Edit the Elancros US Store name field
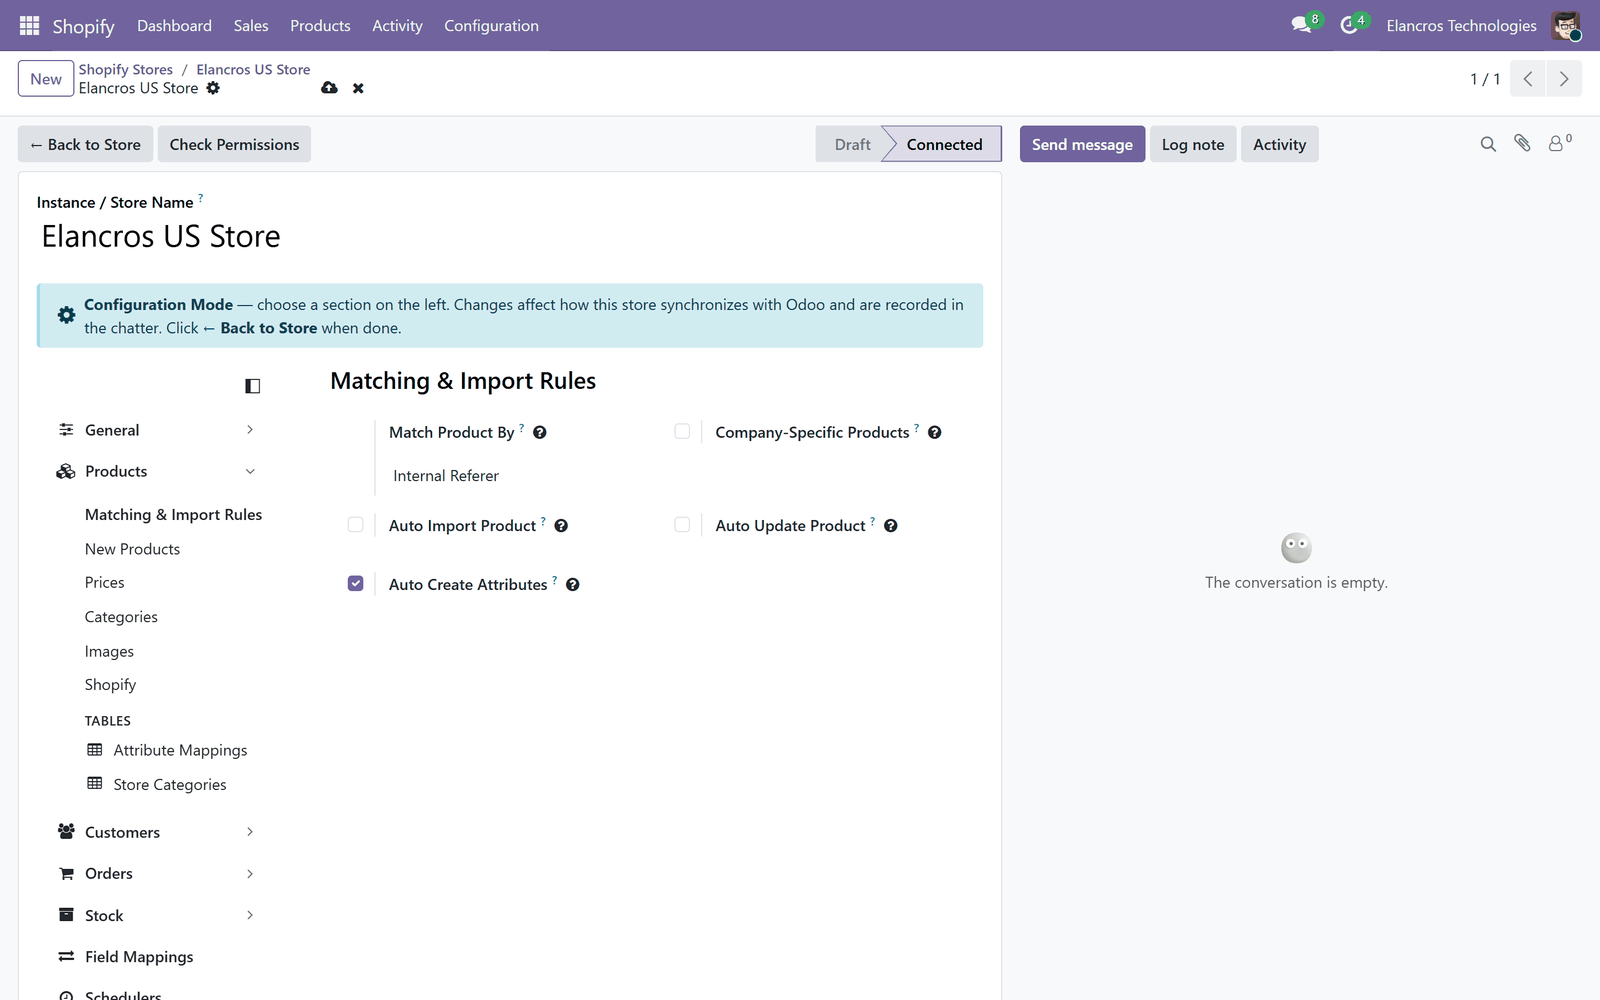The height and width of the screenshot is (1000, 1600). pyautogui.click(x=509, y=237)
